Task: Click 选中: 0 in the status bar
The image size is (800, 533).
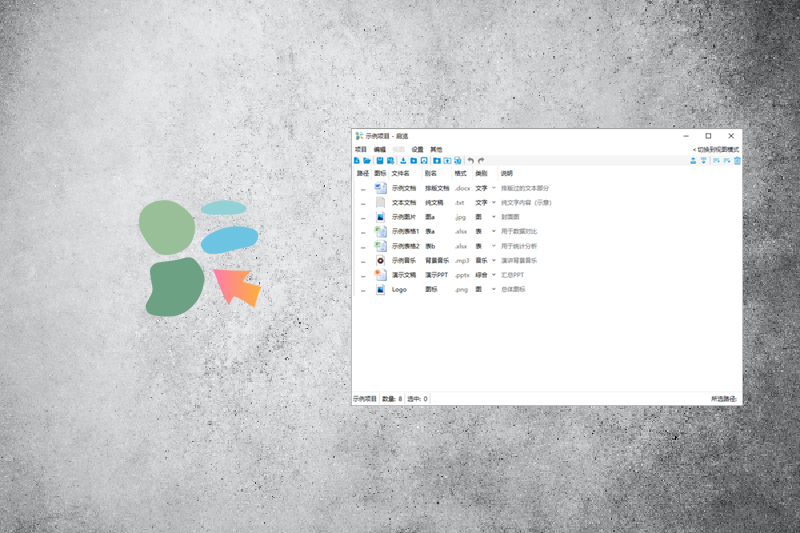Action: tap(417, 399)
